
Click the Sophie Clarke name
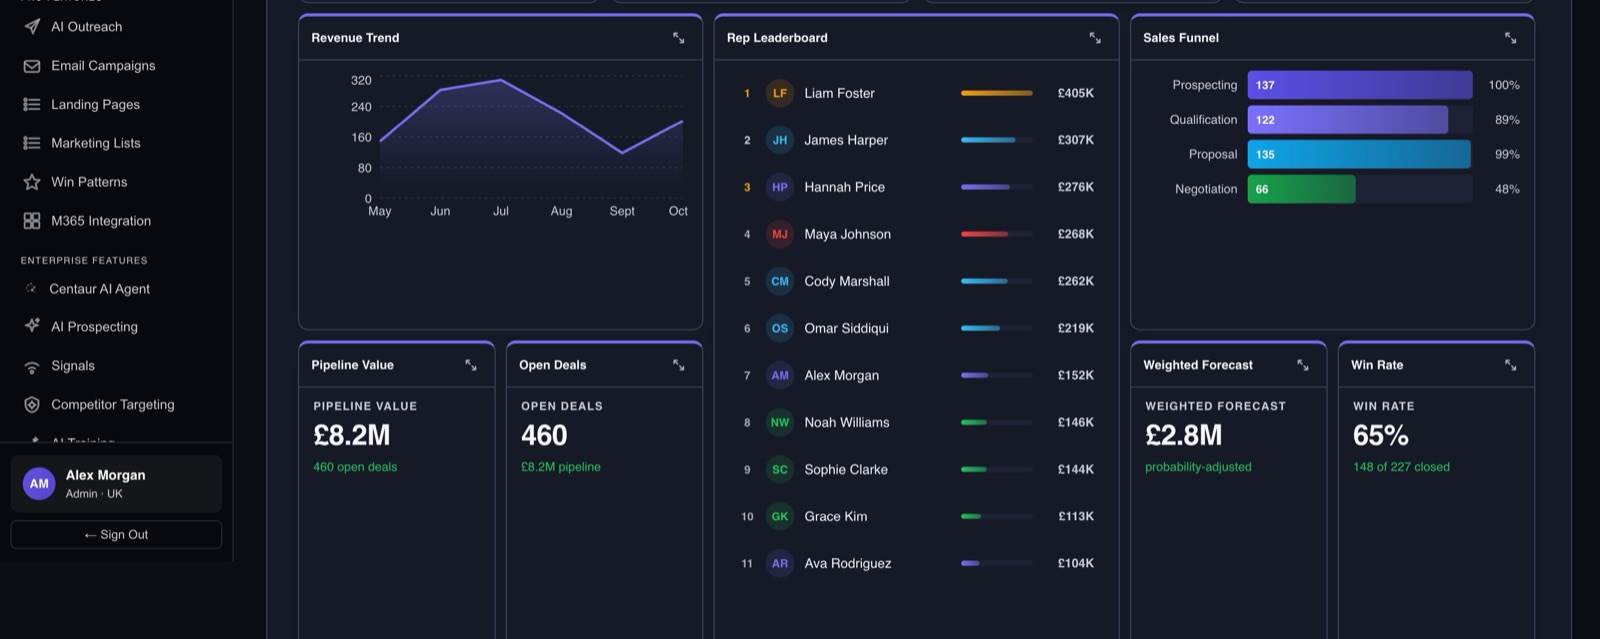846,469
